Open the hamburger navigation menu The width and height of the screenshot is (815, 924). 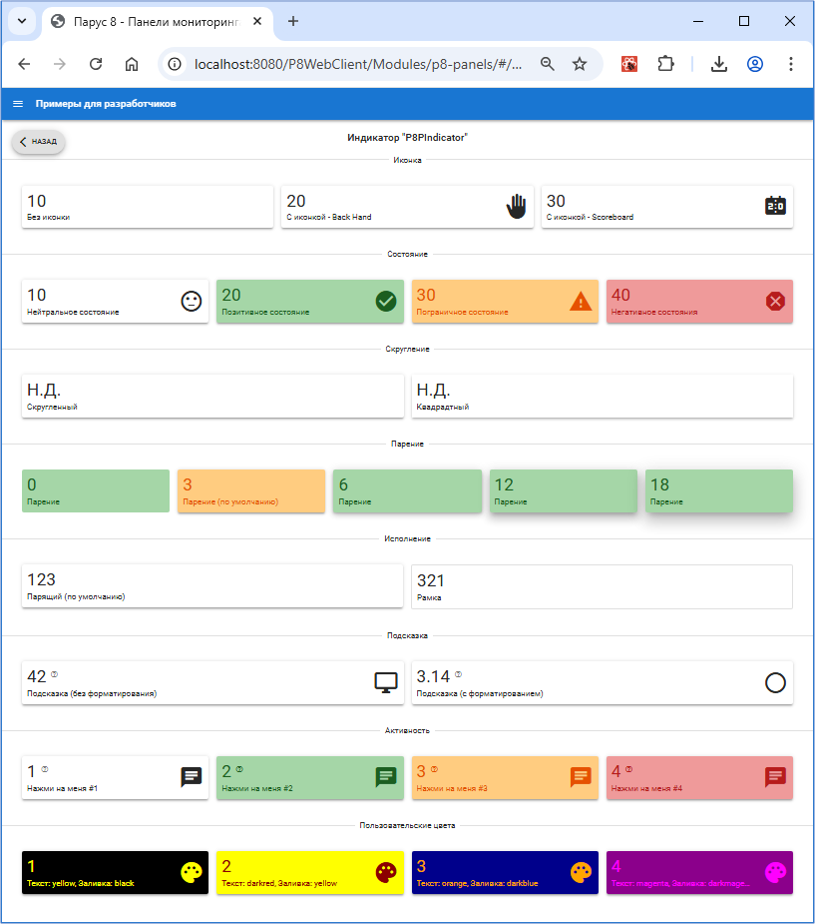(18, 104)
